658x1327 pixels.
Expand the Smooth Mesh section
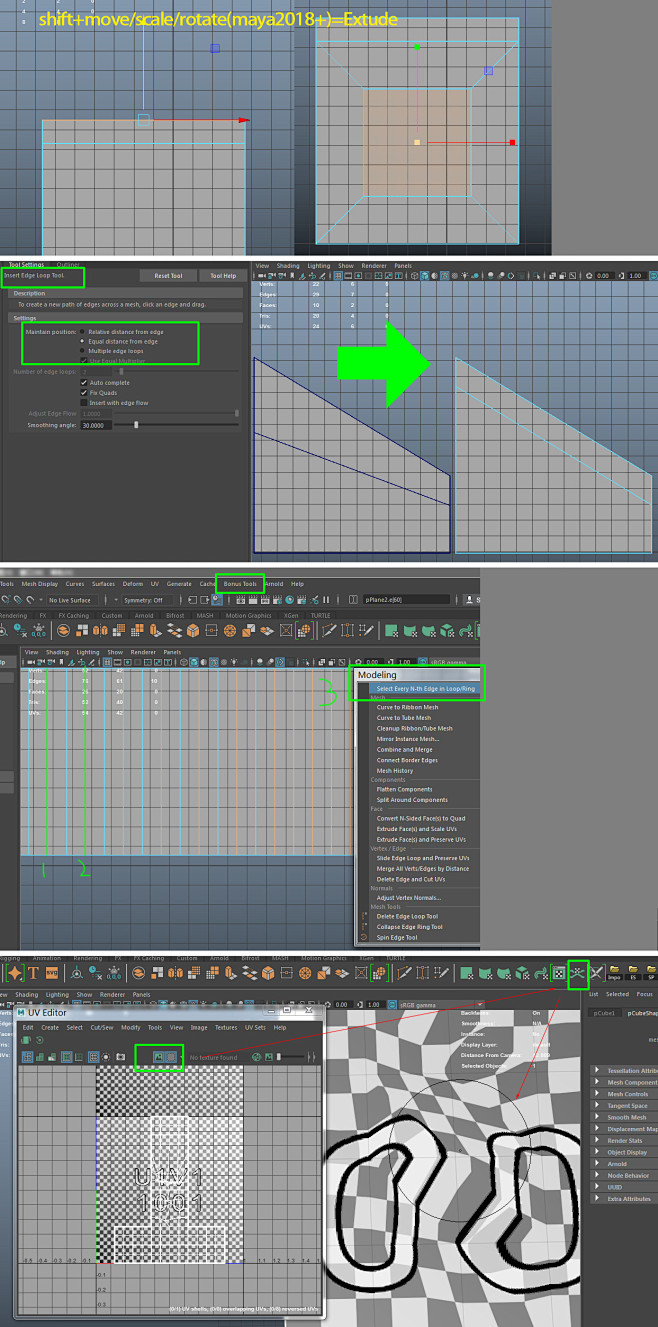coord(624,1117)
